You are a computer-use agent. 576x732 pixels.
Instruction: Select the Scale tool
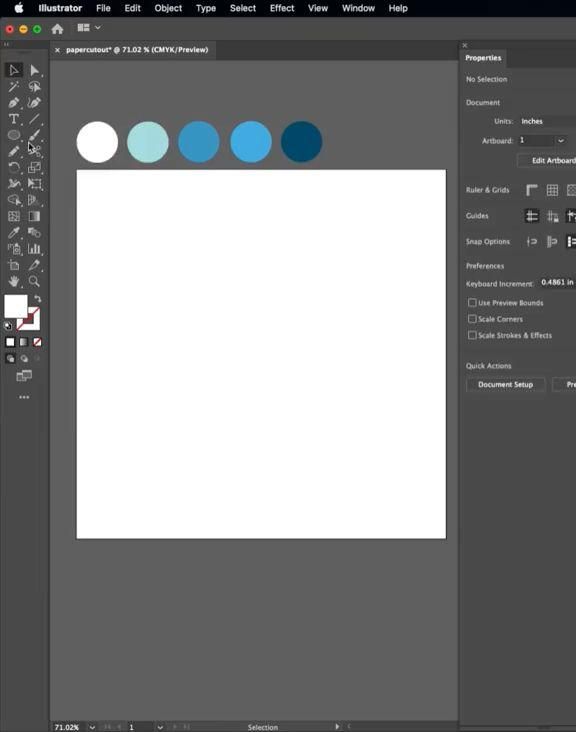35,167
